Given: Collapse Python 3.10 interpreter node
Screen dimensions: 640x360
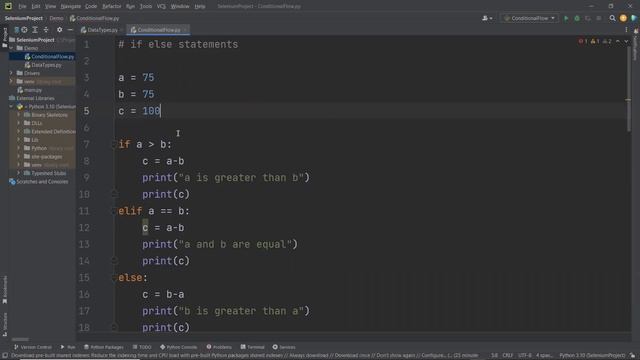Looking at the screenshot, I should [11, 107].
